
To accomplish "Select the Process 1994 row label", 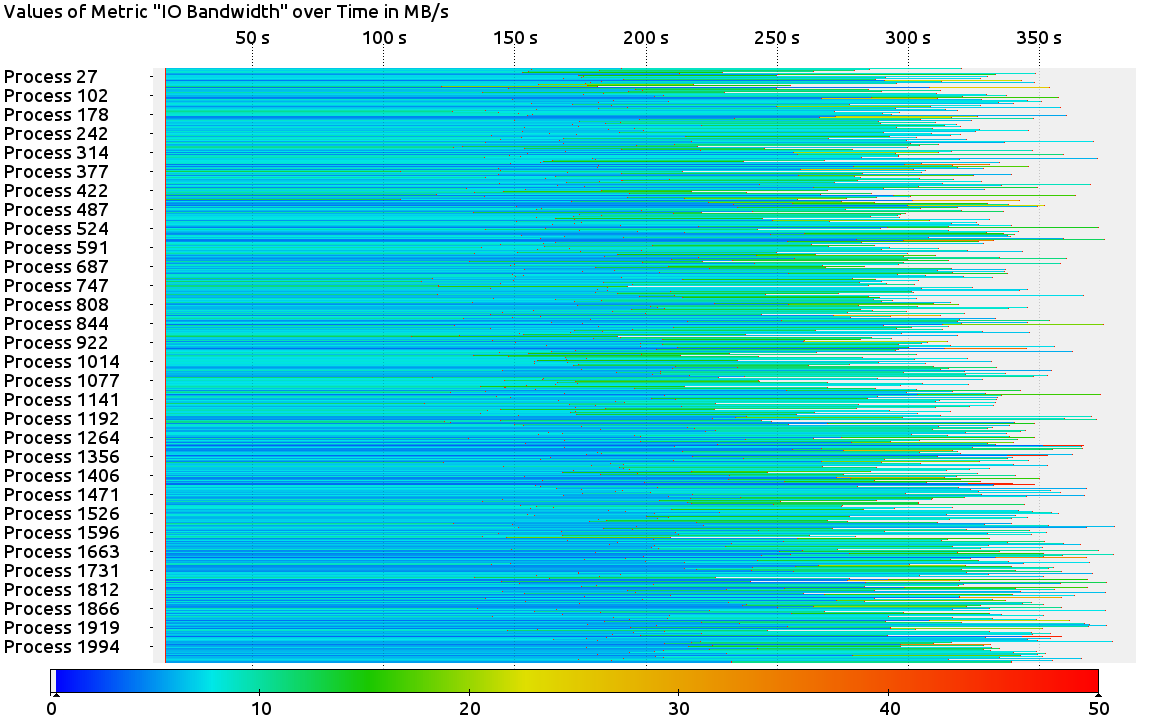I will click(x=61, y=647).
